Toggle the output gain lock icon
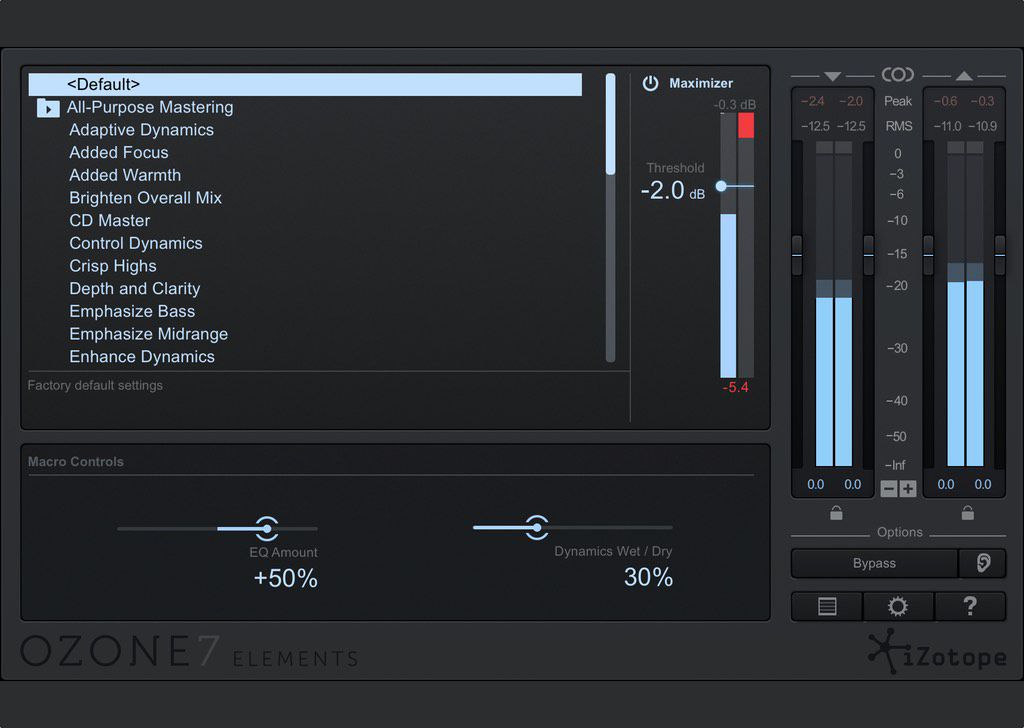 pos(968,513)
